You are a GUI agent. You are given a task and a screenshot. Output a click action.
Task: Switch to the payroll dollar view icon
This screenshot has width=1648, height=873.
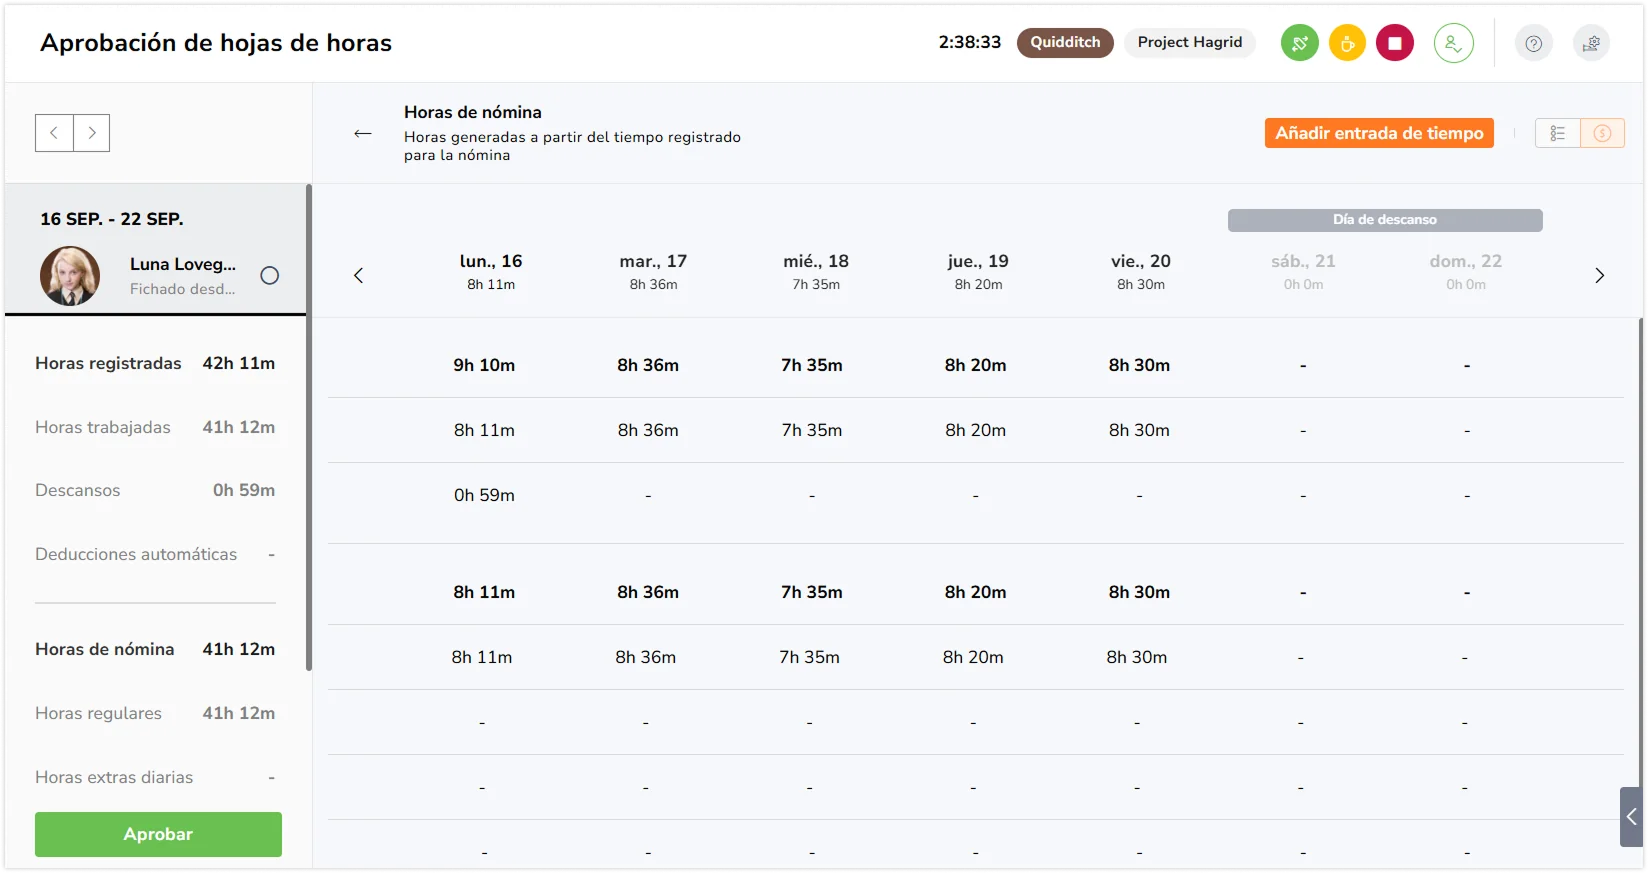point(1602,133)
